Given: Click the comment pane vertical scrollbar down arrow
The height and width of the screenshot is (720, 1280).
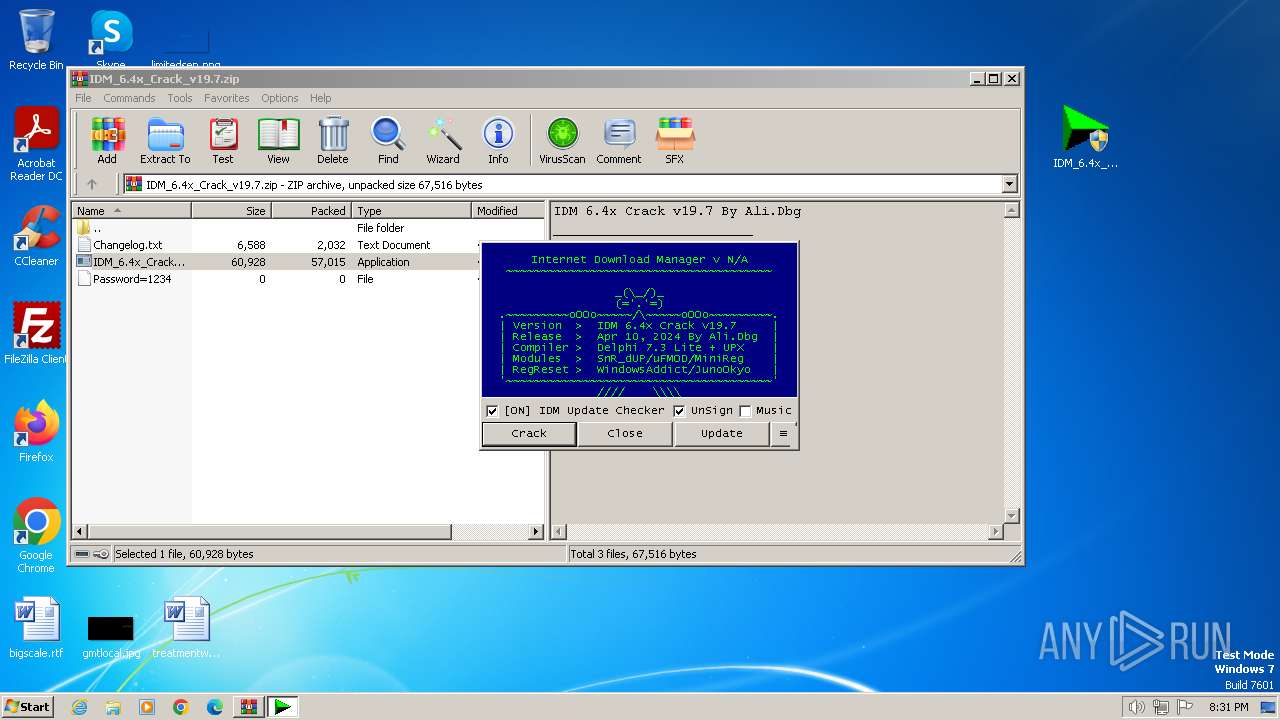Looking at the screenshot, I should click(x=1011, y=516).
